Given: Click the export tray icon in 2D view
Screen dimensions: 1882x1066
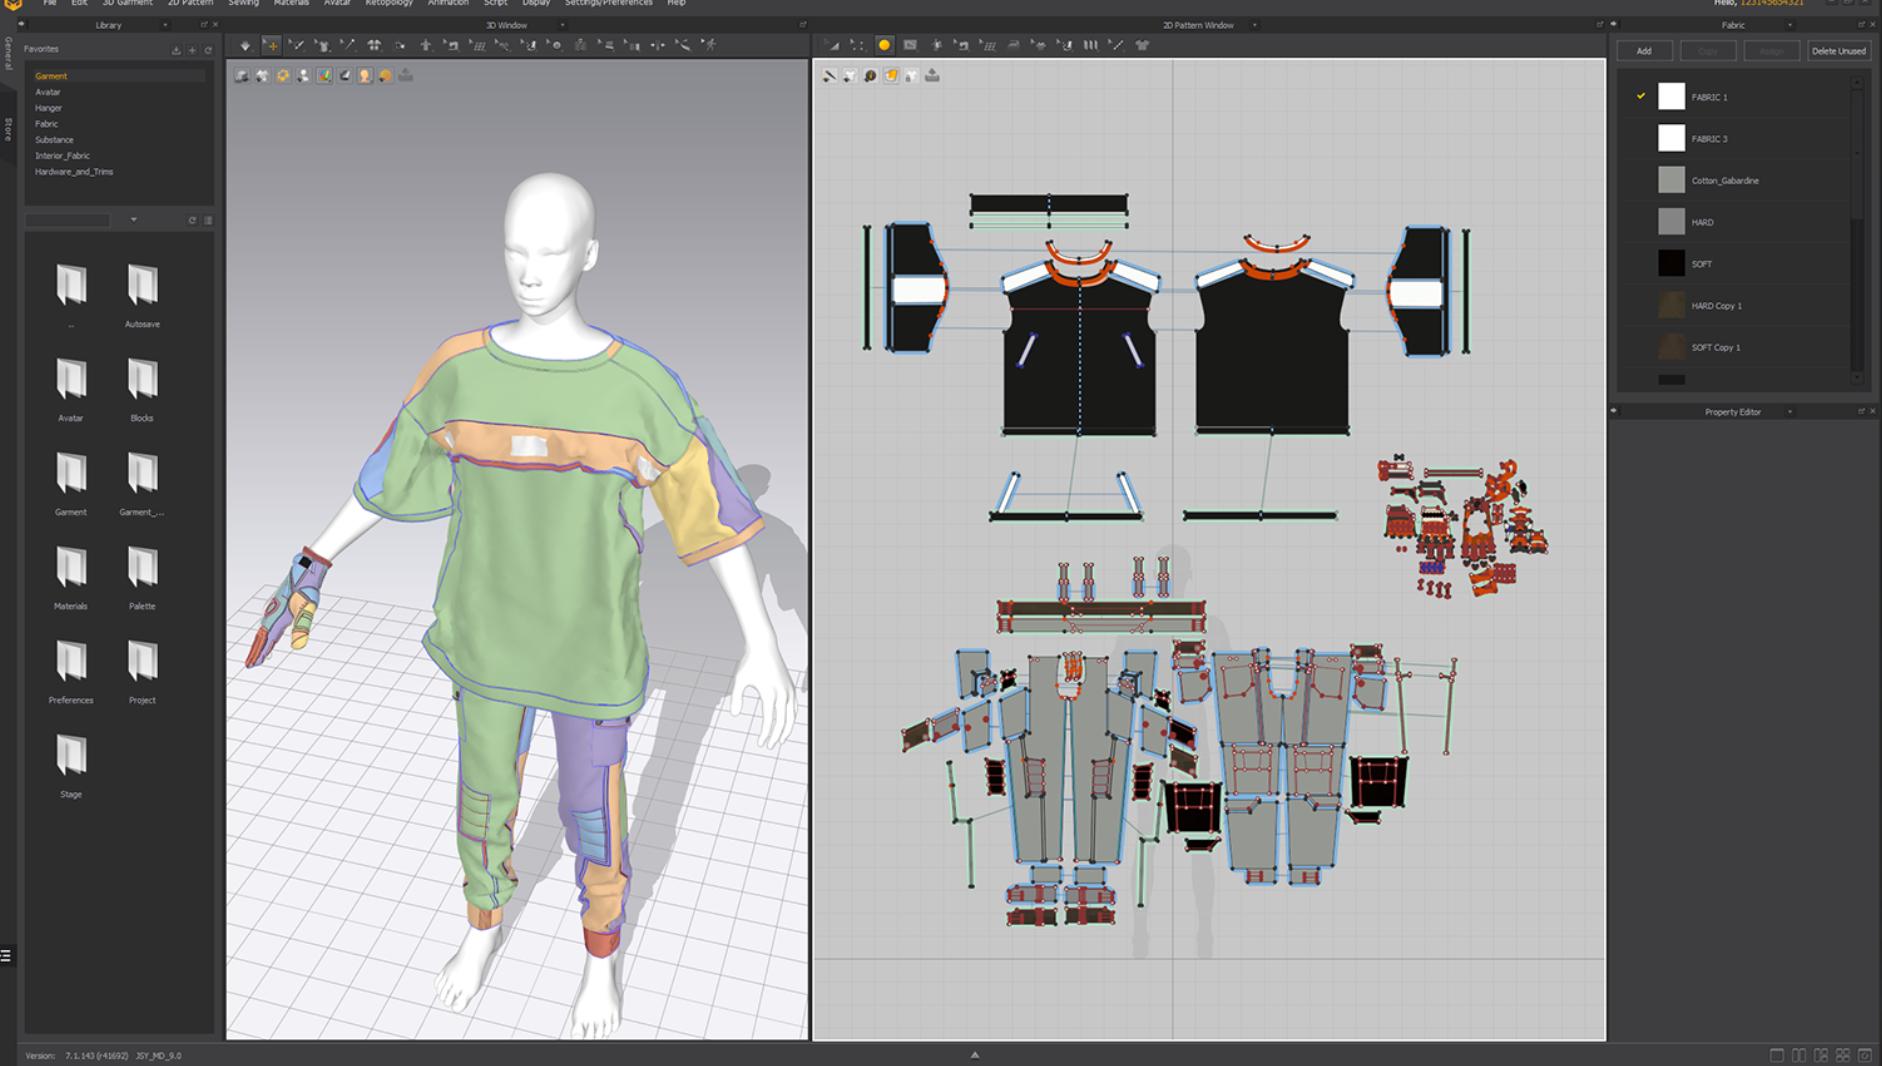Looking at the screenshot, I should [x=932, y=76].
